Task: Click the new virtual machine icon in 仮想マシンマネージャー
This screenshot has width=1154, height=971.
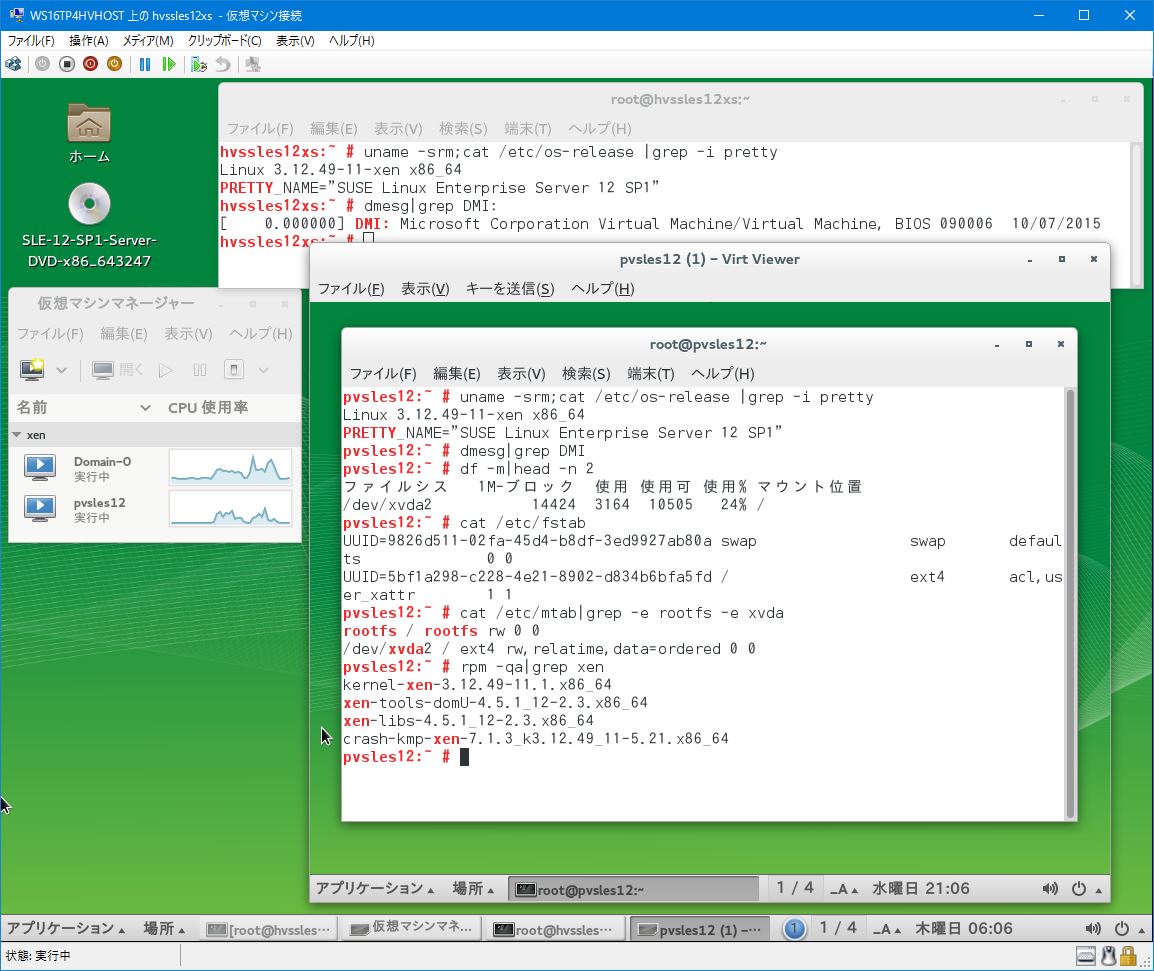Action: click(x=32, y=370)
